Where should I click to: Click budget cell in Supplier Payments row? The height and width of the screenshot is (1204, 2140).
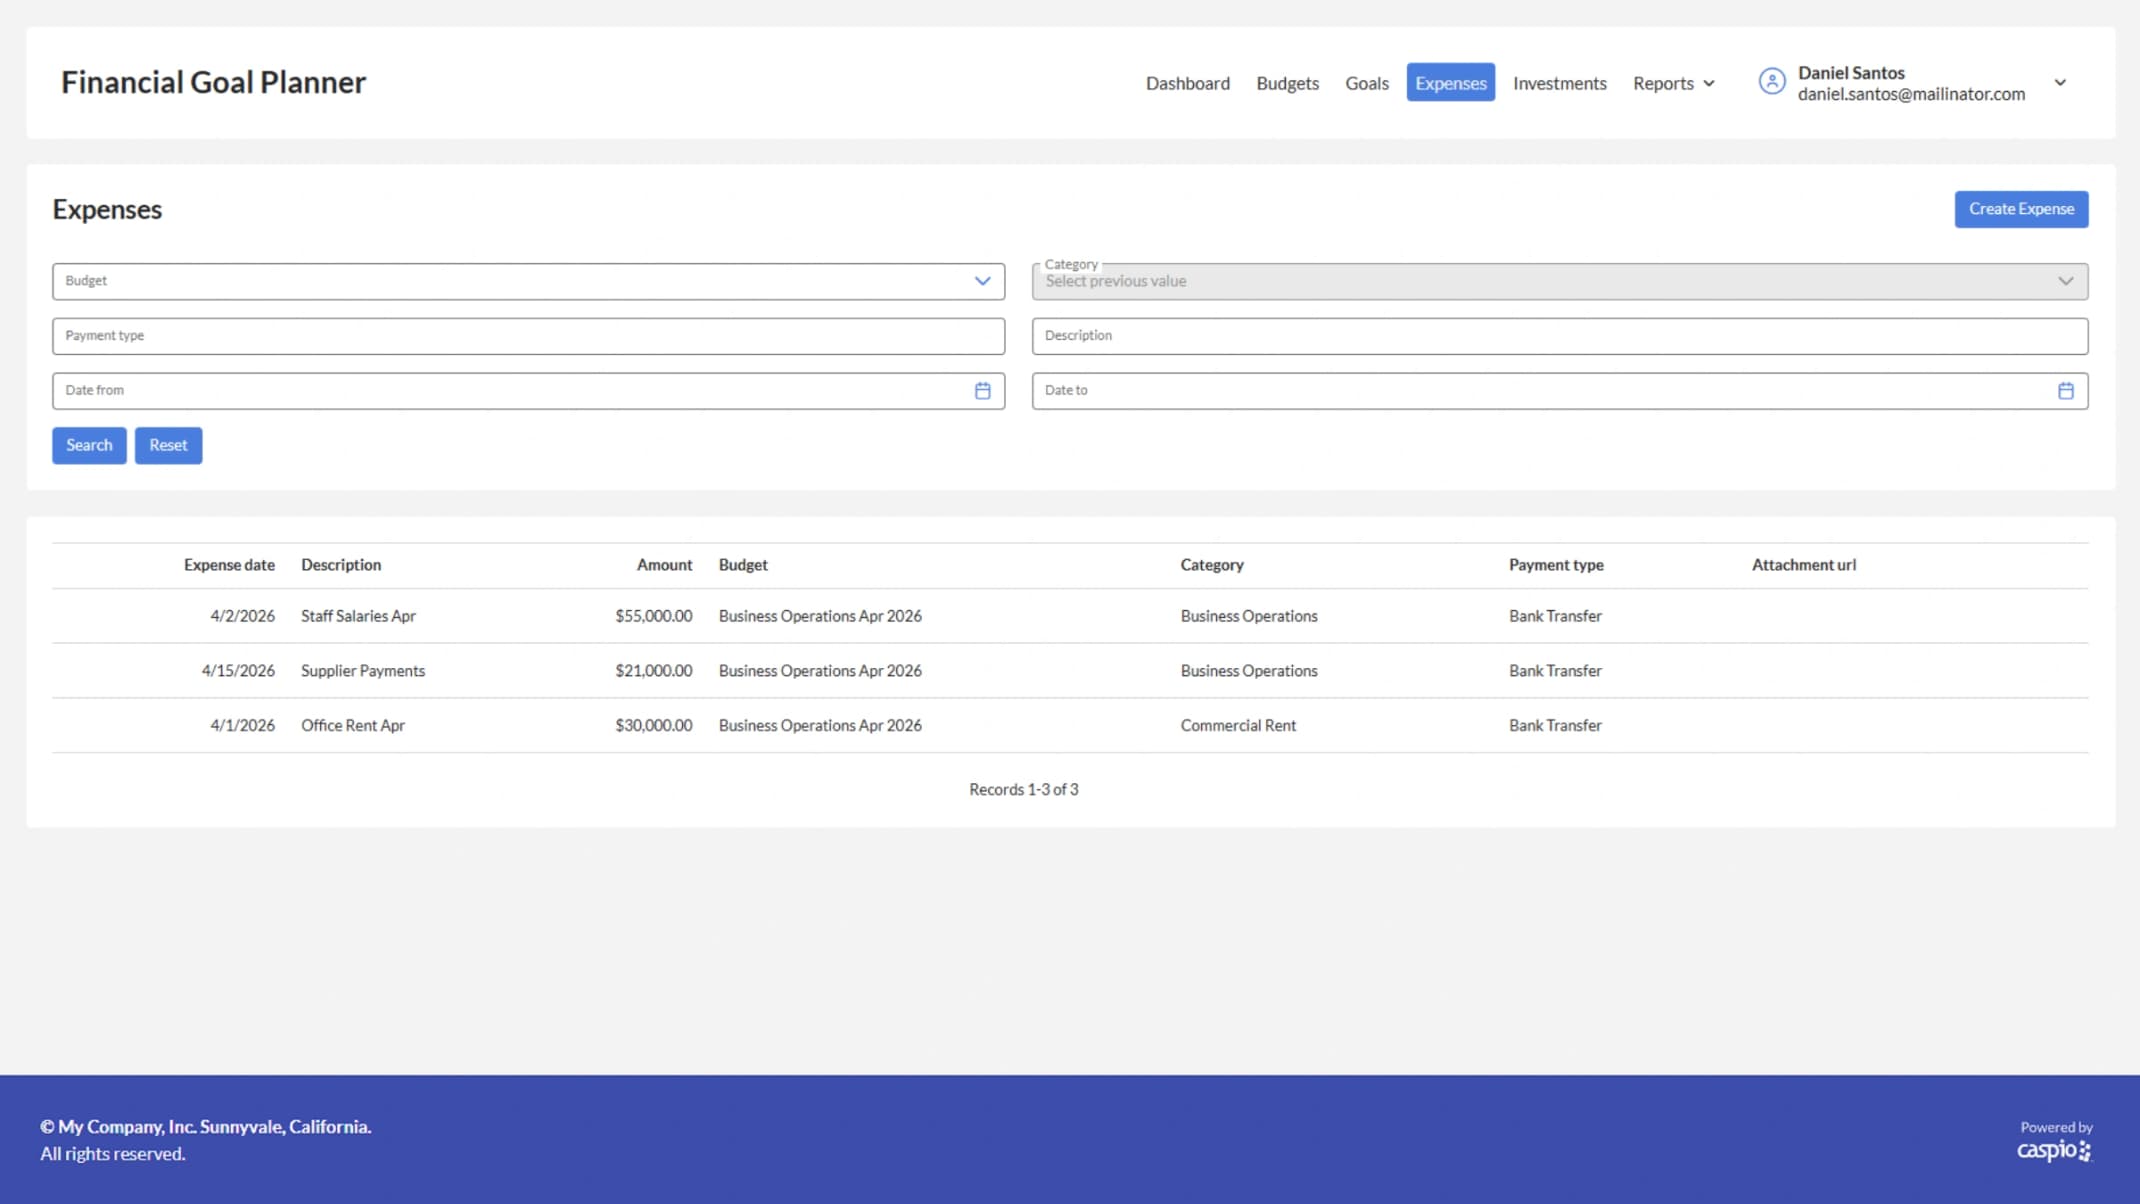tap(820, 671)
